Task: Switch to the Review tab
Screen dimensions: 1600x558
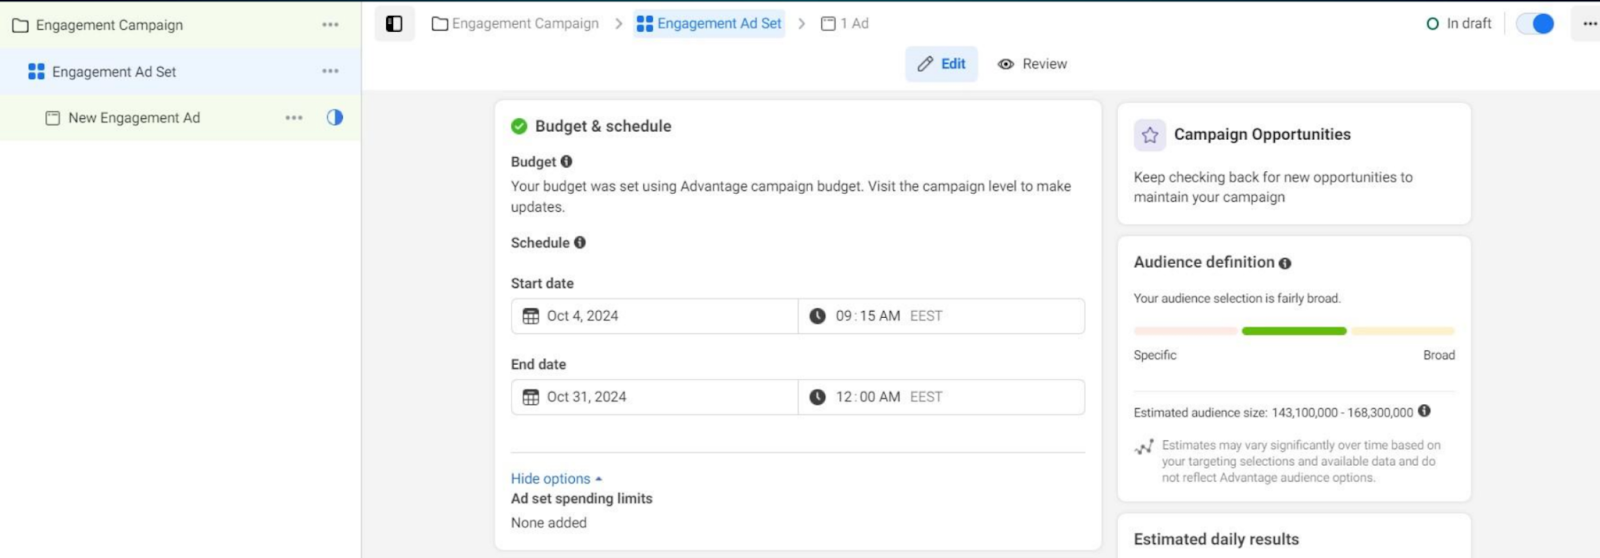Action: pos(1033,64)
